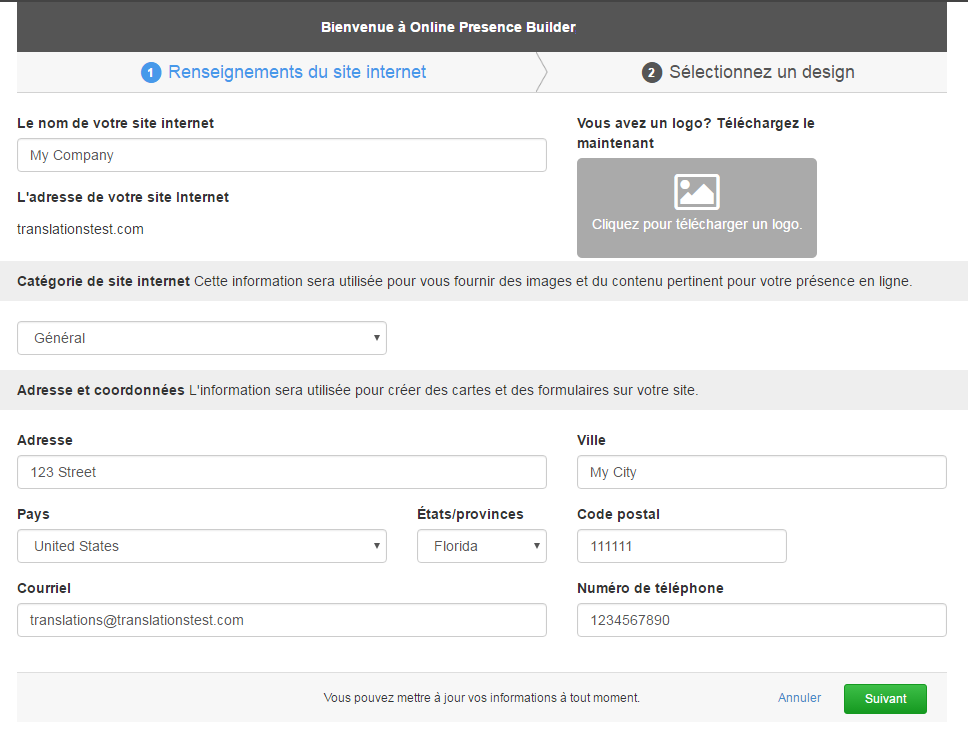
Task: Click the translationstest.com site address text
Action: [80, 229]
